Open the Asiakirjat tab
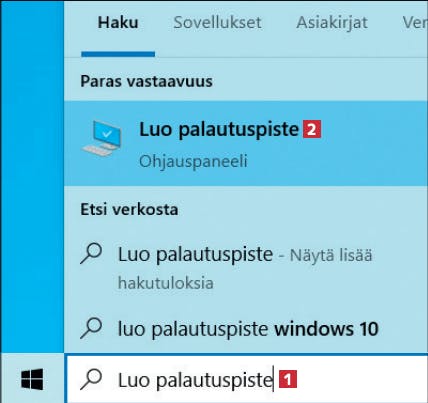428x403 pixels. click(332, 23)
